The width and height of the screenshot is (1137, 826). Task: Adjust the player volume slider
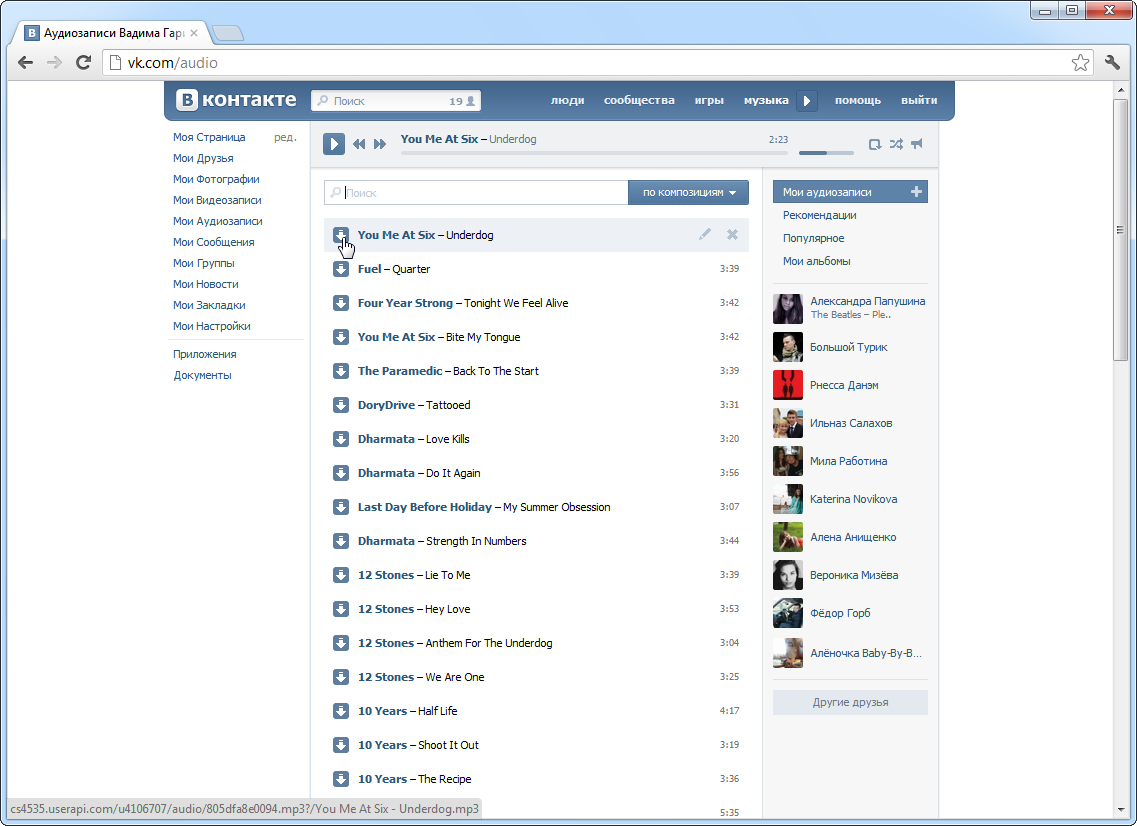(x=826, y=153)
